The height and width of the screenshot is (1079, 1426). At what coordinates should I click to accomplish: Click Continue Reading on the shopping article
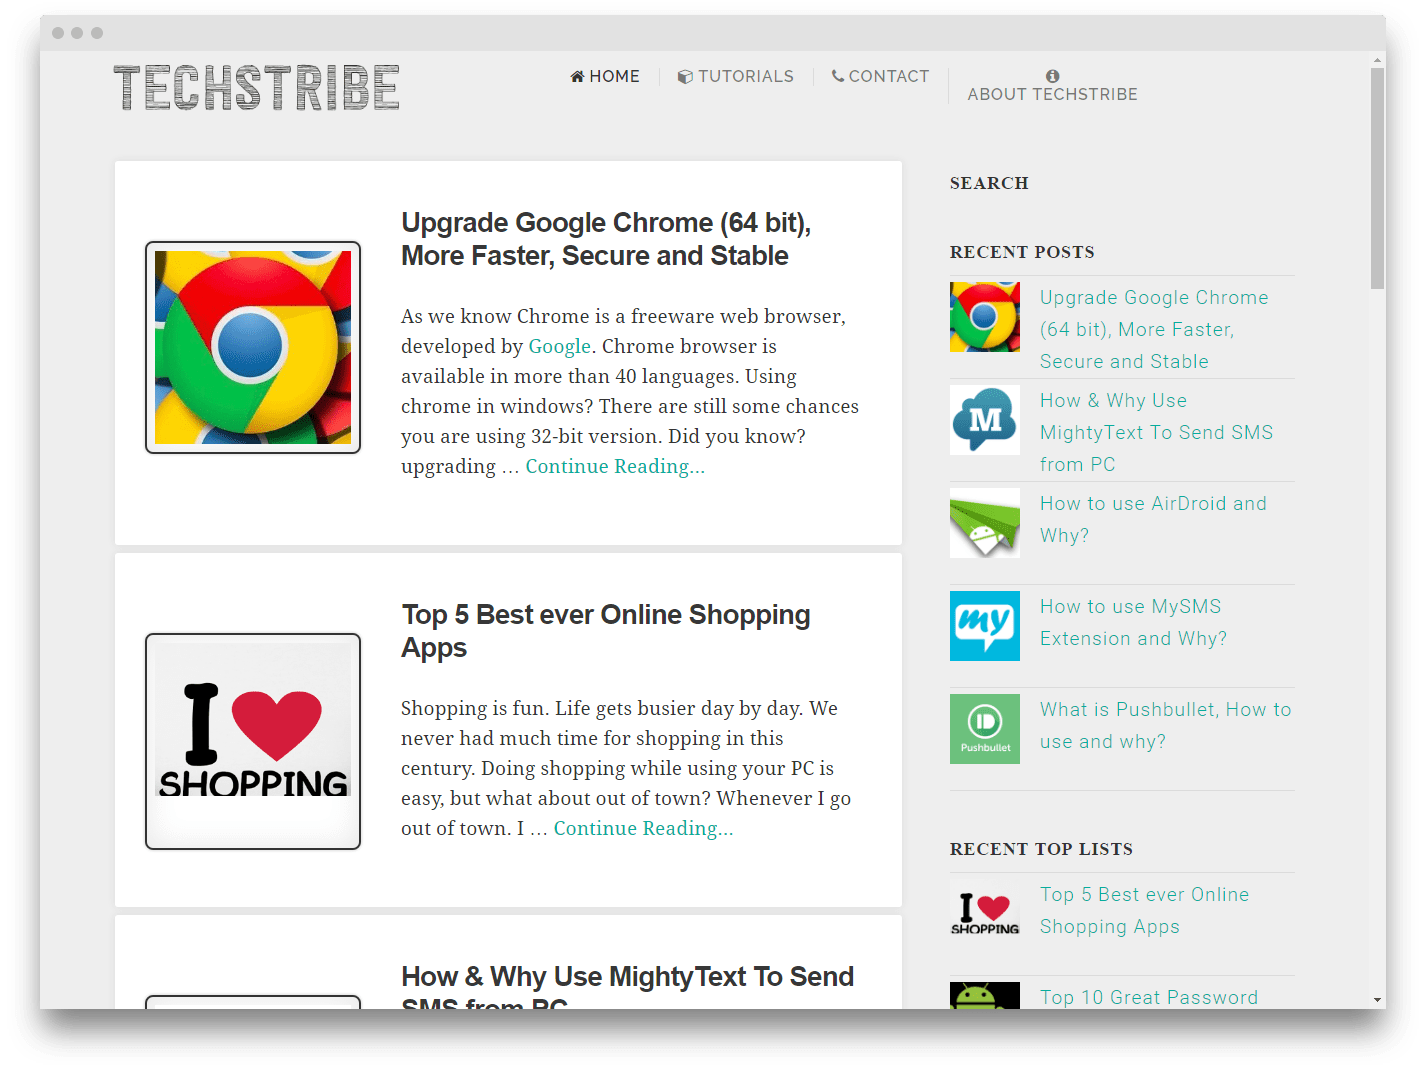point(643,828)
